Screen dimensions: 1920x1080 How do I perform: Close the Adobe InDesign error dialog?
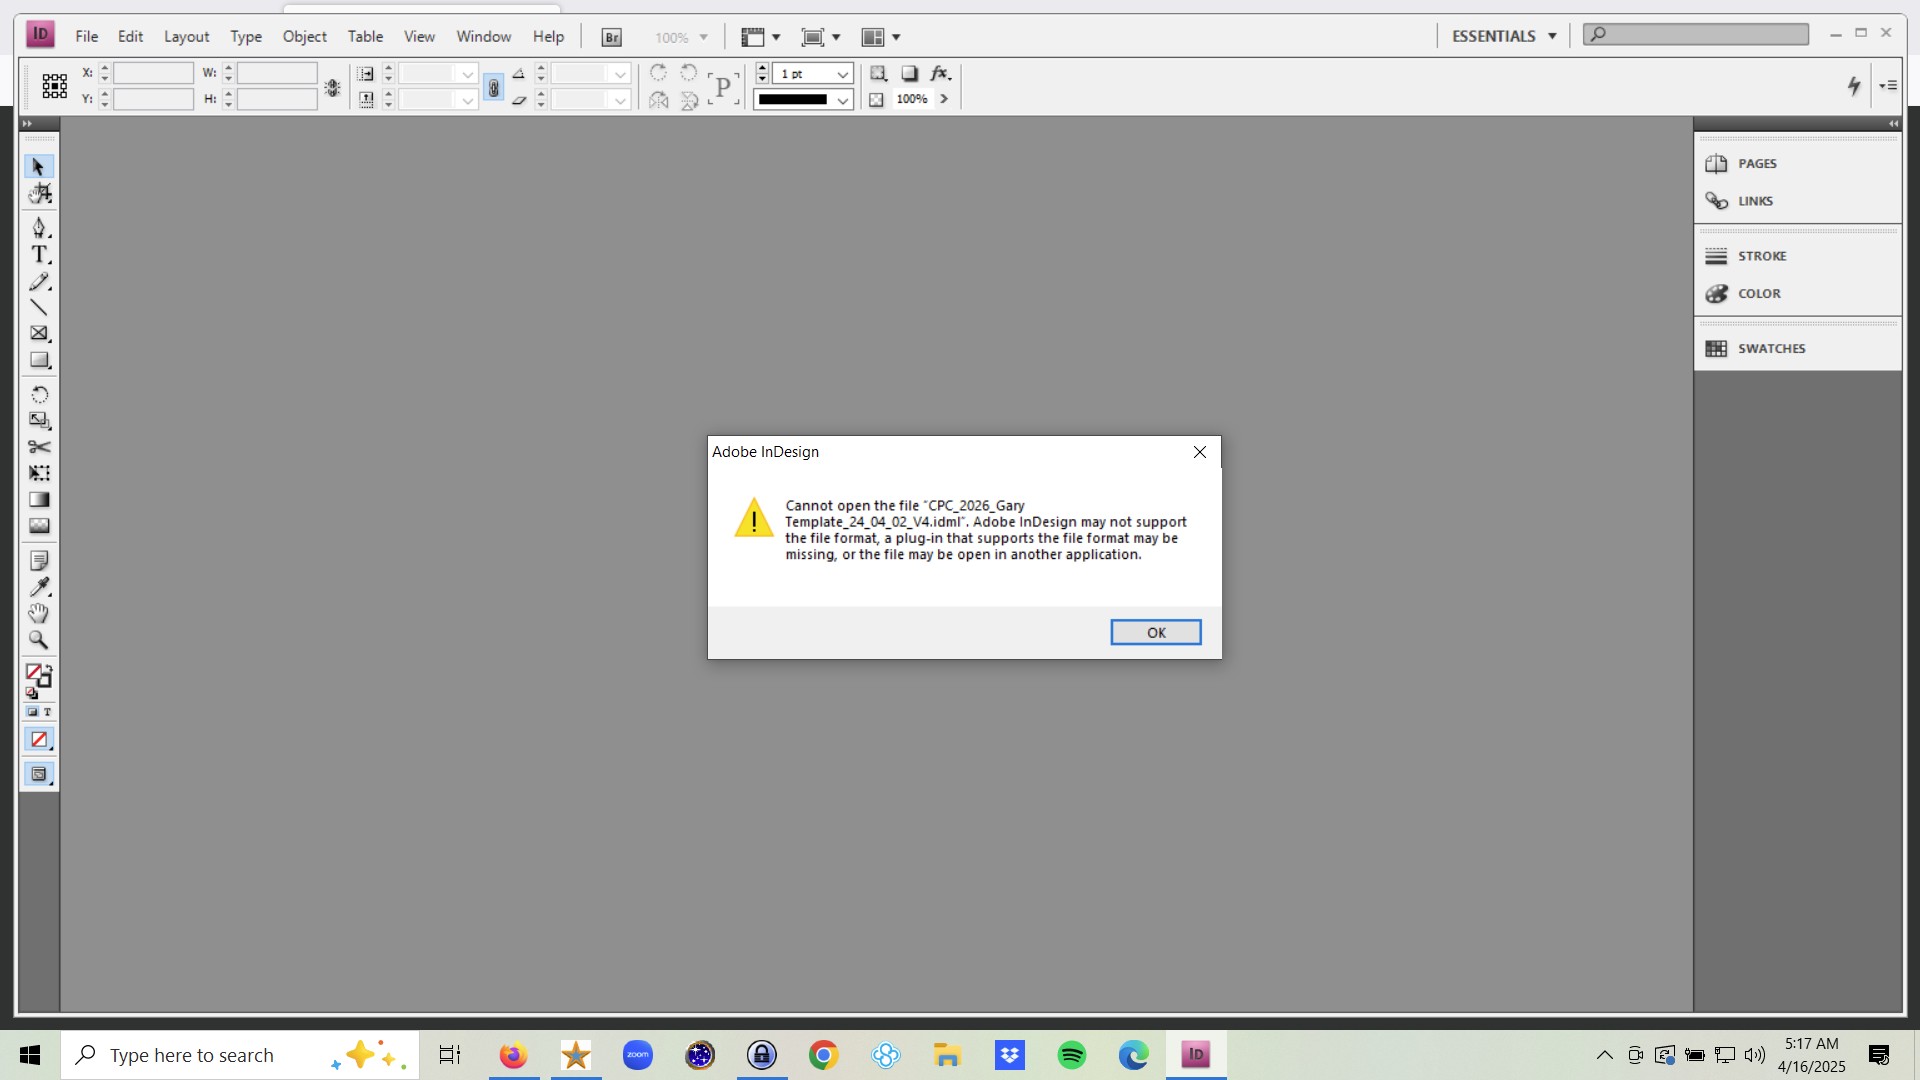pyautogui.click(x=1200, y=452)
